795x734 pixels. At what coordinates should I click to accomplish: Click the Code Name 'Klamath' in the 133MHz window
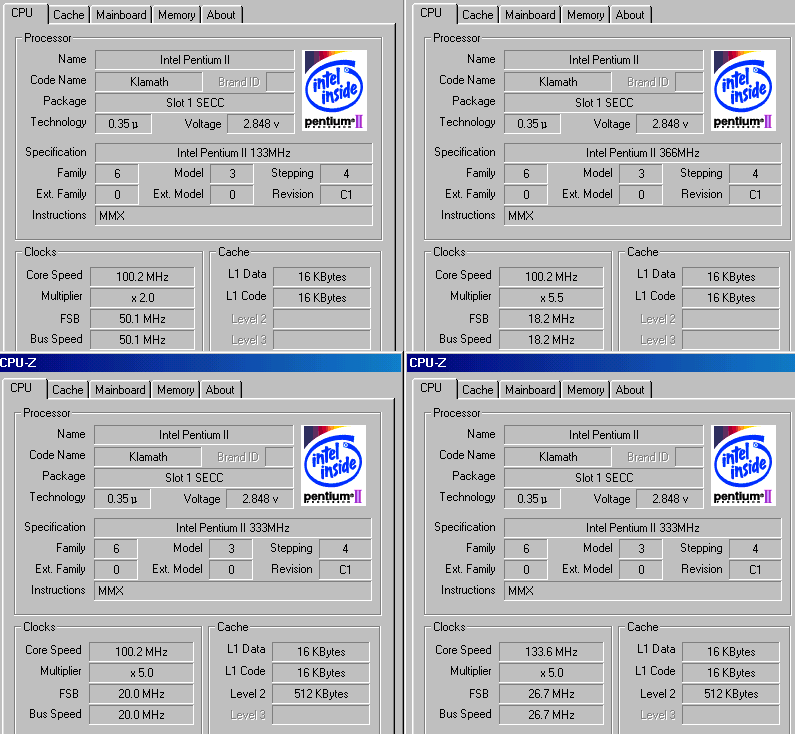[149, 82]
